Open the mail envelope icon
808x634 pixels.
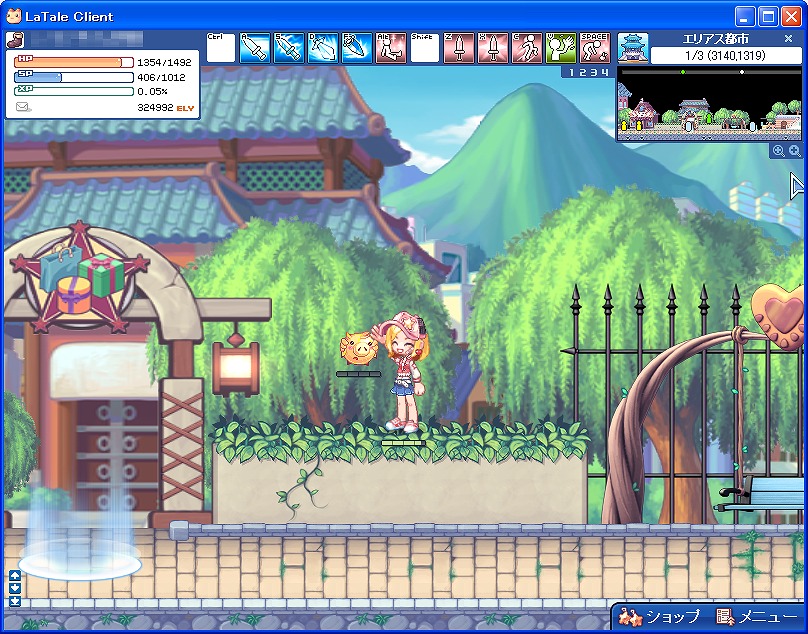pyautogui.click(x=23, y=107)
